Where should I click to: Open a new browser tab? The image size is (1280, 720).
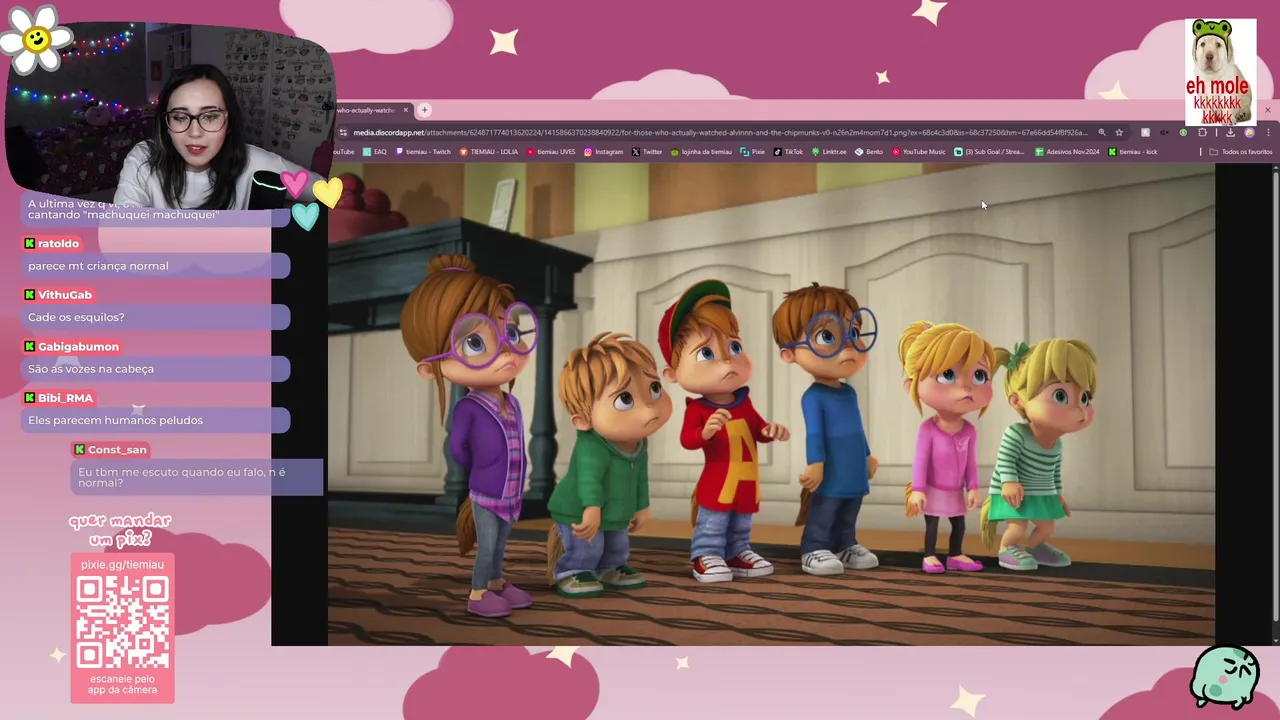pyautogui.click(x=424, y=110)
